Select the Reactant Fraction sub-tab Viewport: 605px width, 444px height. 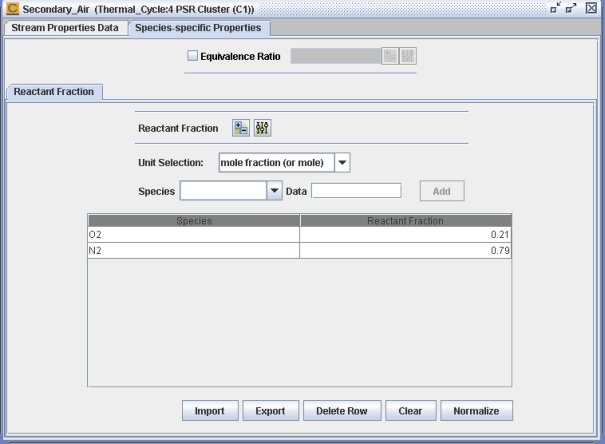tap(54, 92)
